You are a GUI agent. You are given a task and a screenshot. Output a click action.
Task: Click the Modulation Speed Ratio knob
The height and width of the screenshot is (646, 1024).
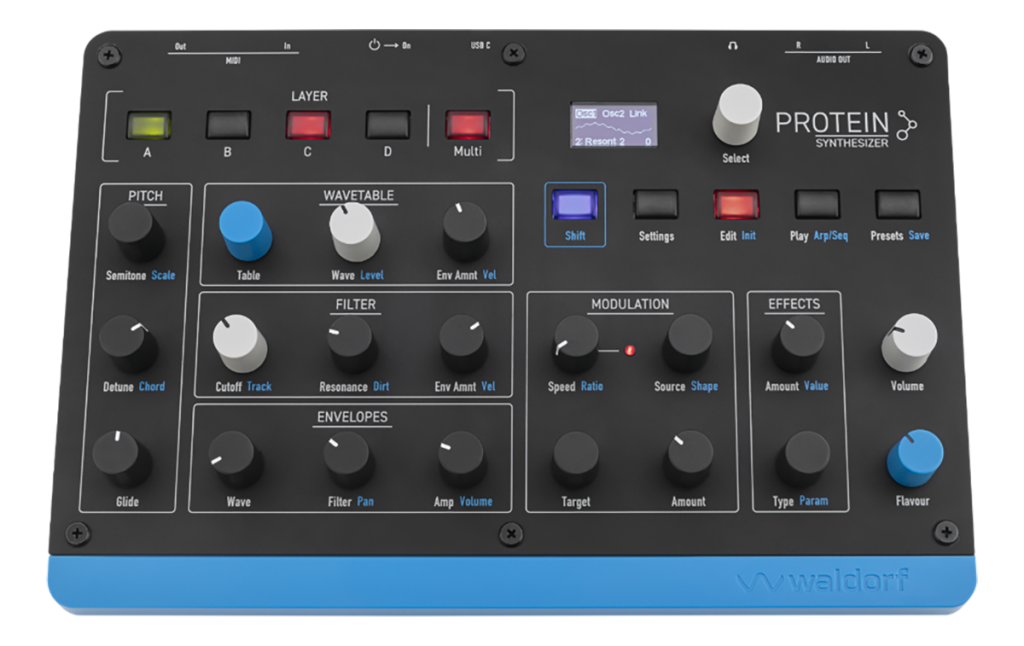click(575, 344)
